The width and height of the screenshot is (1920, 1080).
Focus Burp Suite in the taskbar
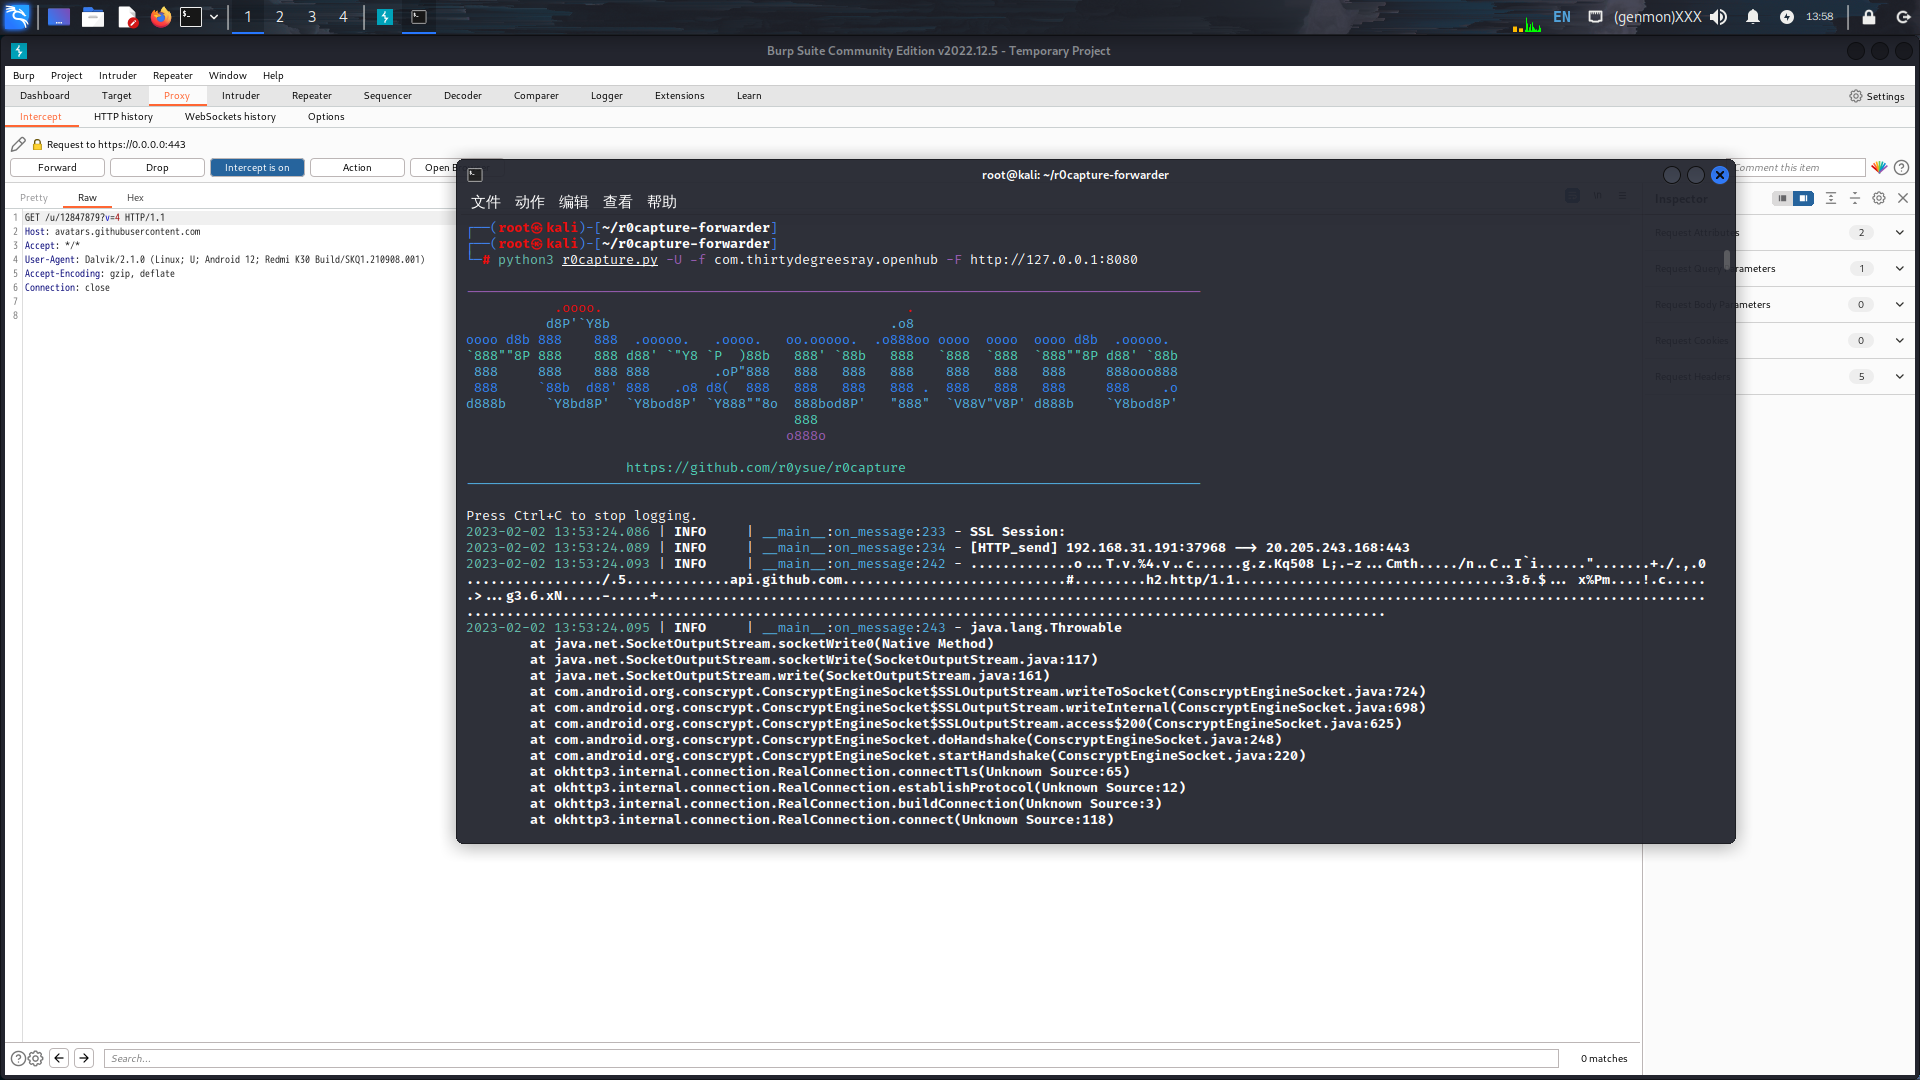385,17
